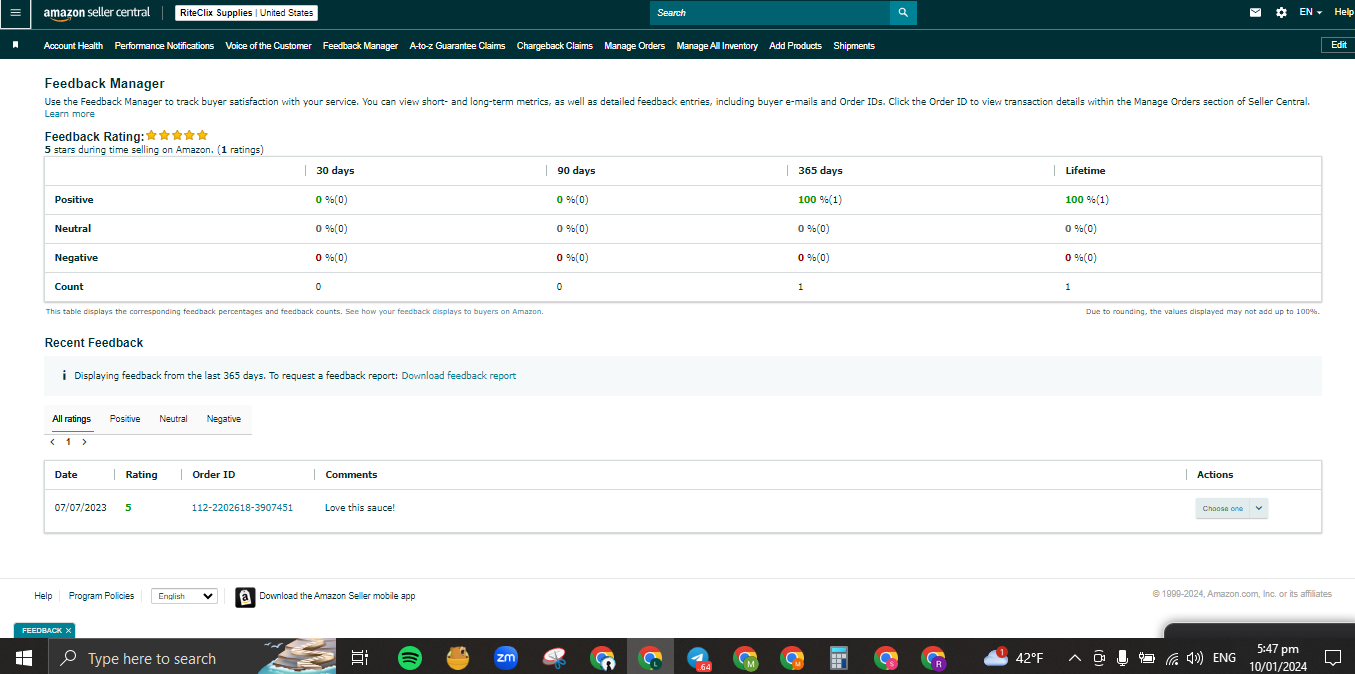1355x674 pixels.
Task: Open A-to-z Guarantee Claims
Action: point(457,46)
